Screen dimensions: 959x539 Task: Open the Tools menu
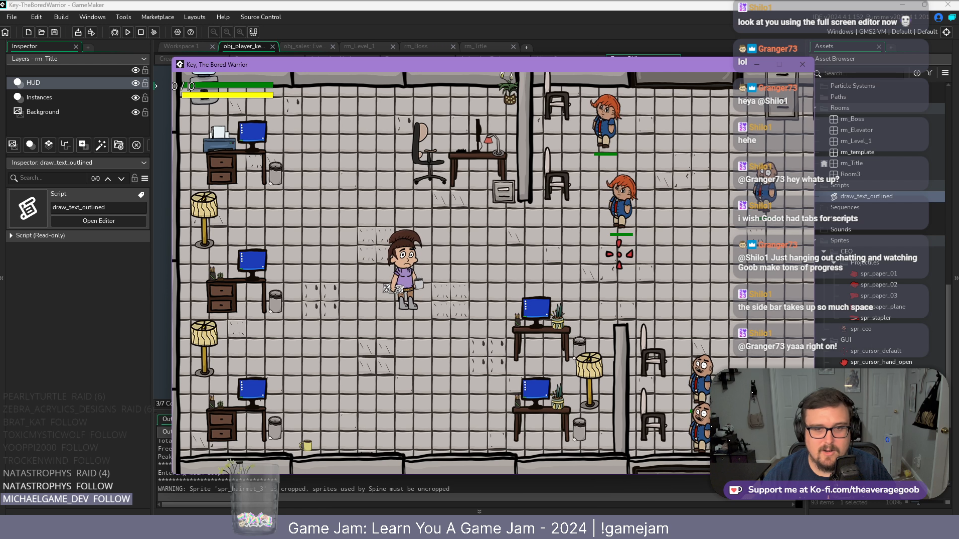[x=124, y=17]
